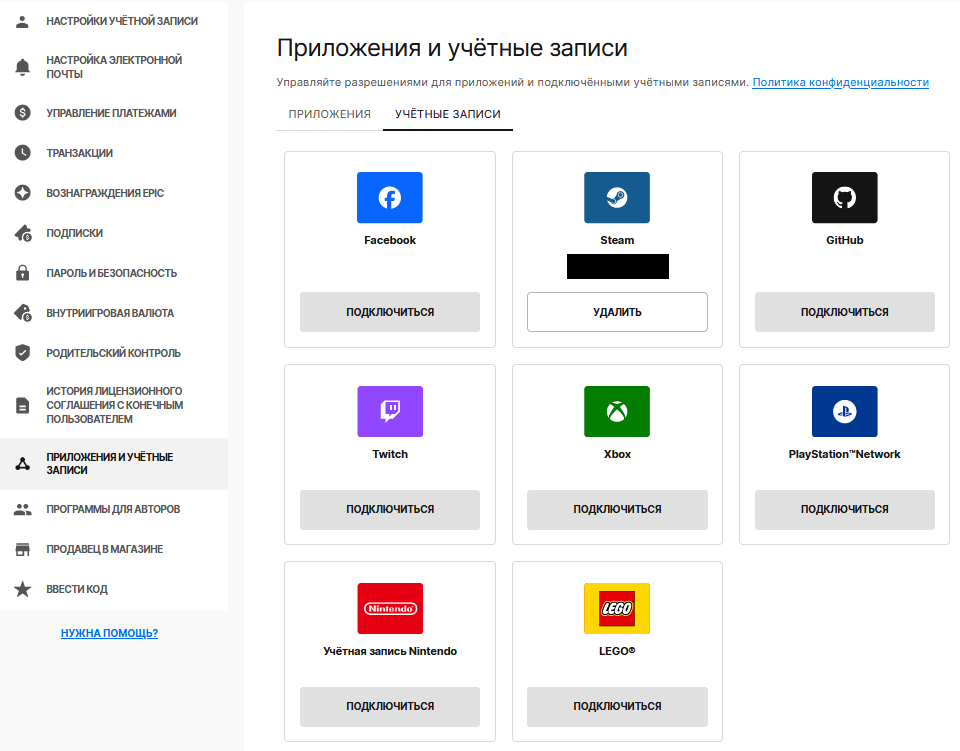Select the УЧЁТНЫЕ ЗАПИСИ tab

point(448,114)
